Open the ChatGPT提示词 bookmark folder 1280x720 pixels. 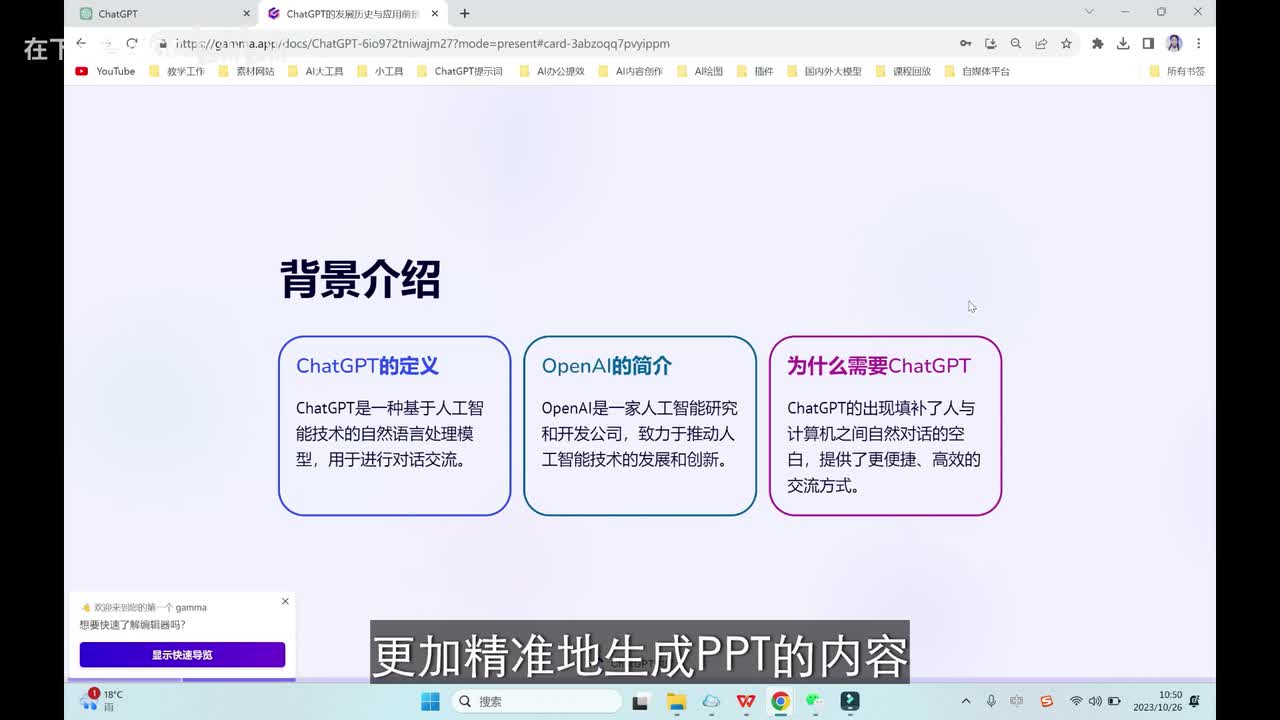(x=460, y=71)
